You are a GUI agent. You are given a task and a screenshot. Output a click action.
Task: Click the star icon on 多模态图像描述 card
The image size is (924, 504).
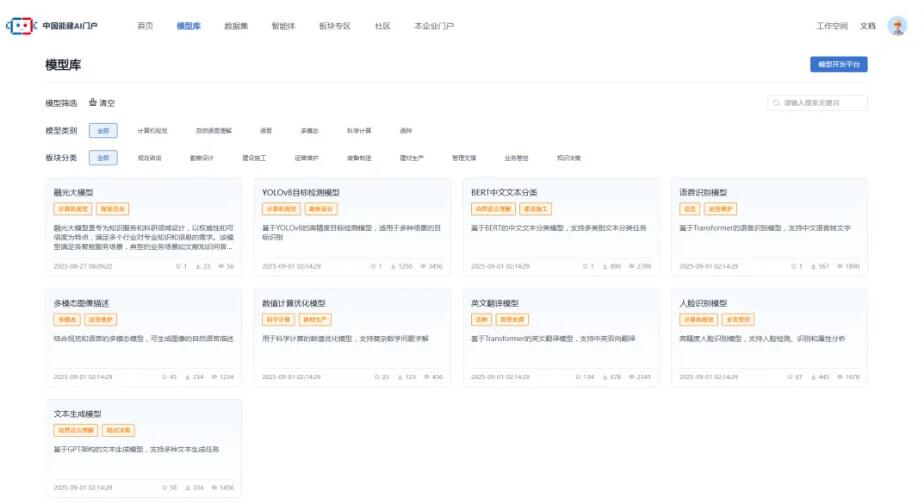click(x=164, y=377)
